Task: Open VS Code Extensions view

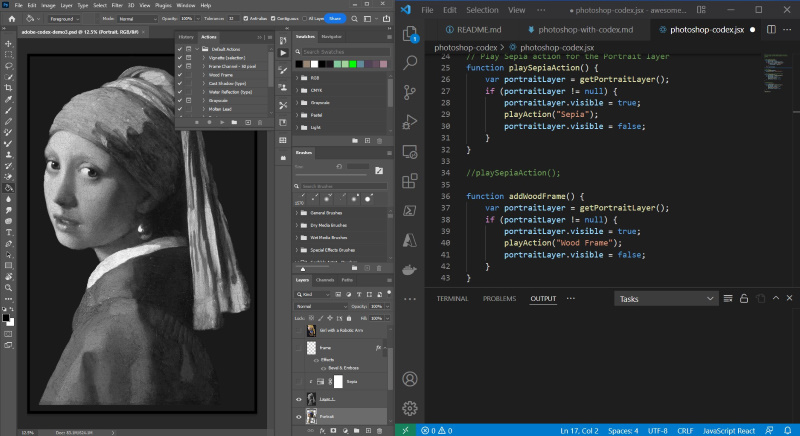Action: pos(410,181)
